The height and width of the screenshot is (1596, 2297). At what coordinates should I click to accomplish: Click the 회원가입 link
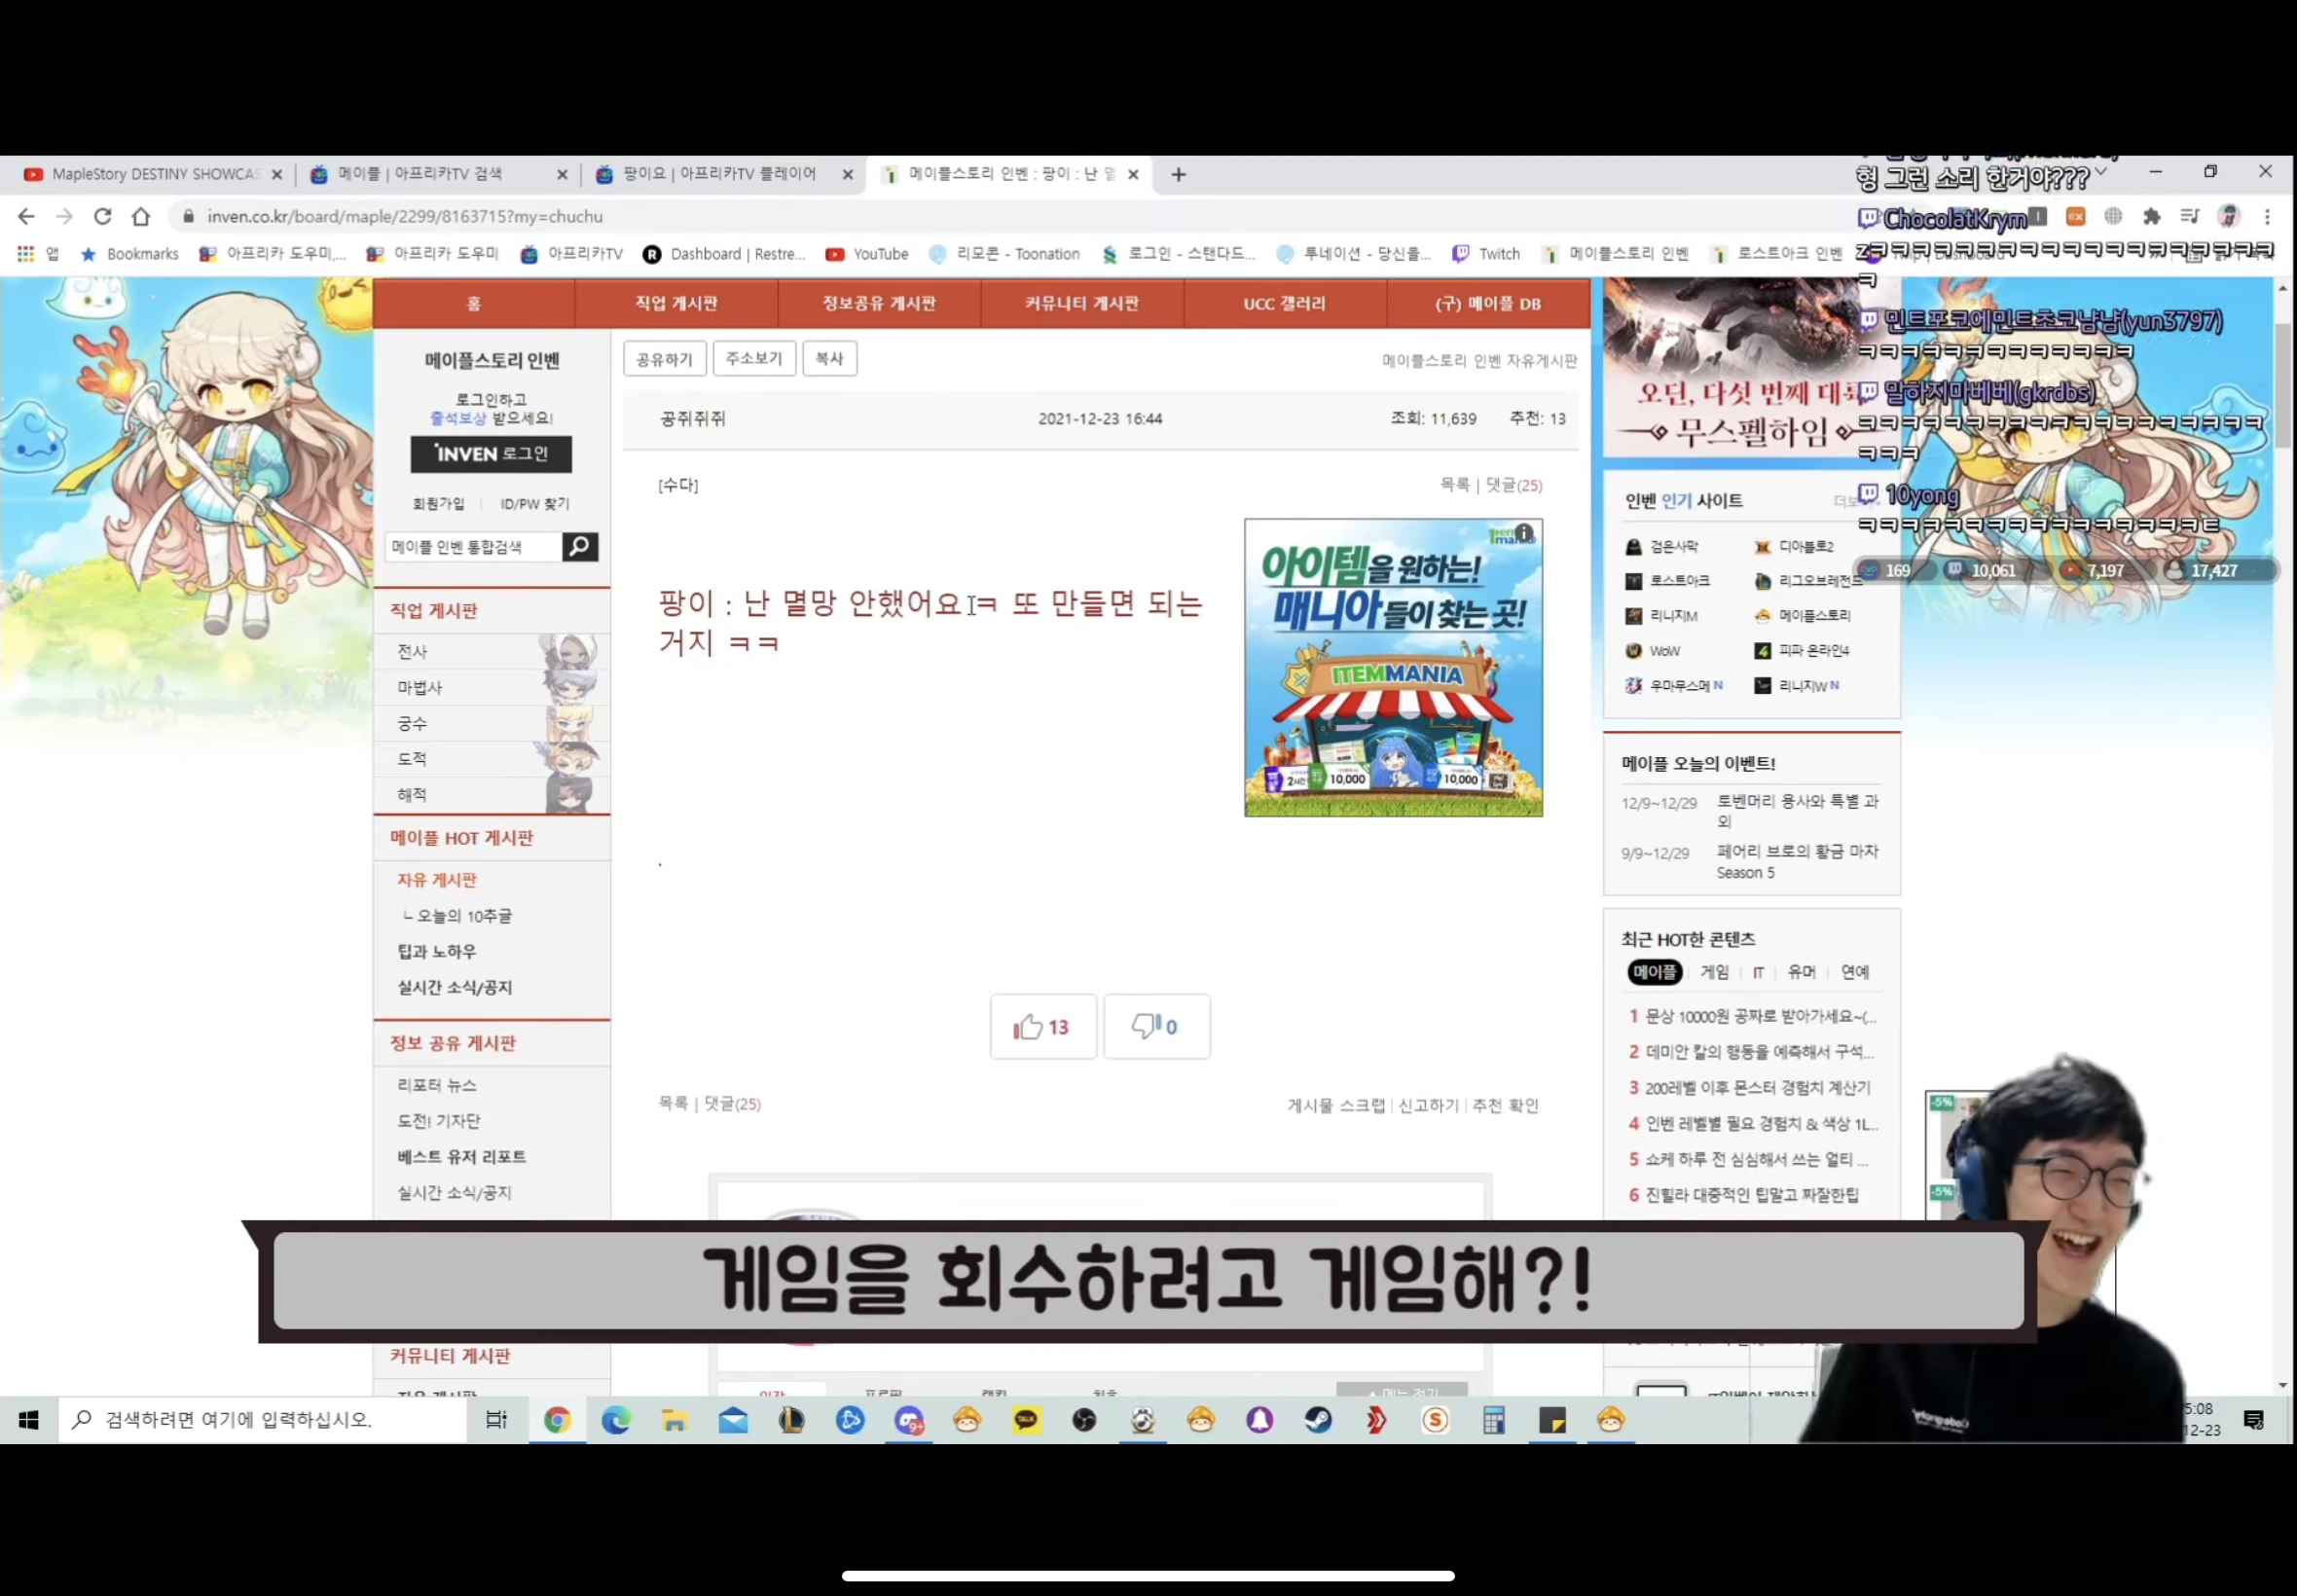pos(439,503)
